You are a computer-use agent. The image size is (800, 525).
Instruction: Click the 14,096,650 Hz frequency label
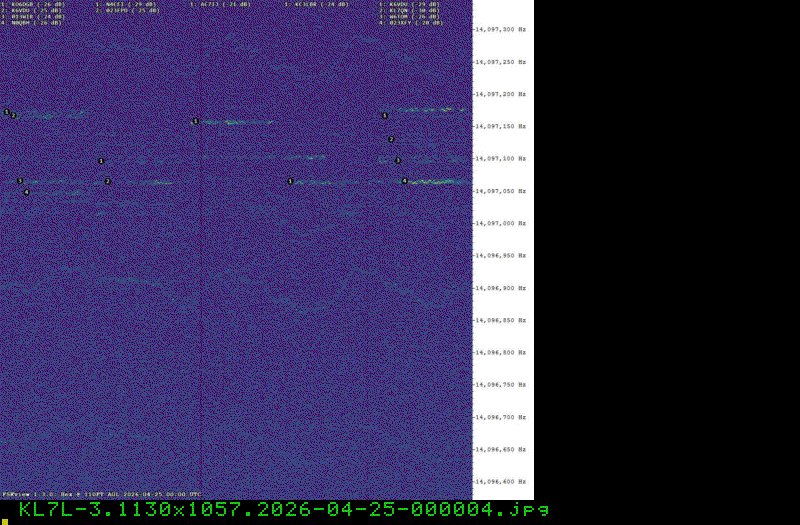pos(500,449)
